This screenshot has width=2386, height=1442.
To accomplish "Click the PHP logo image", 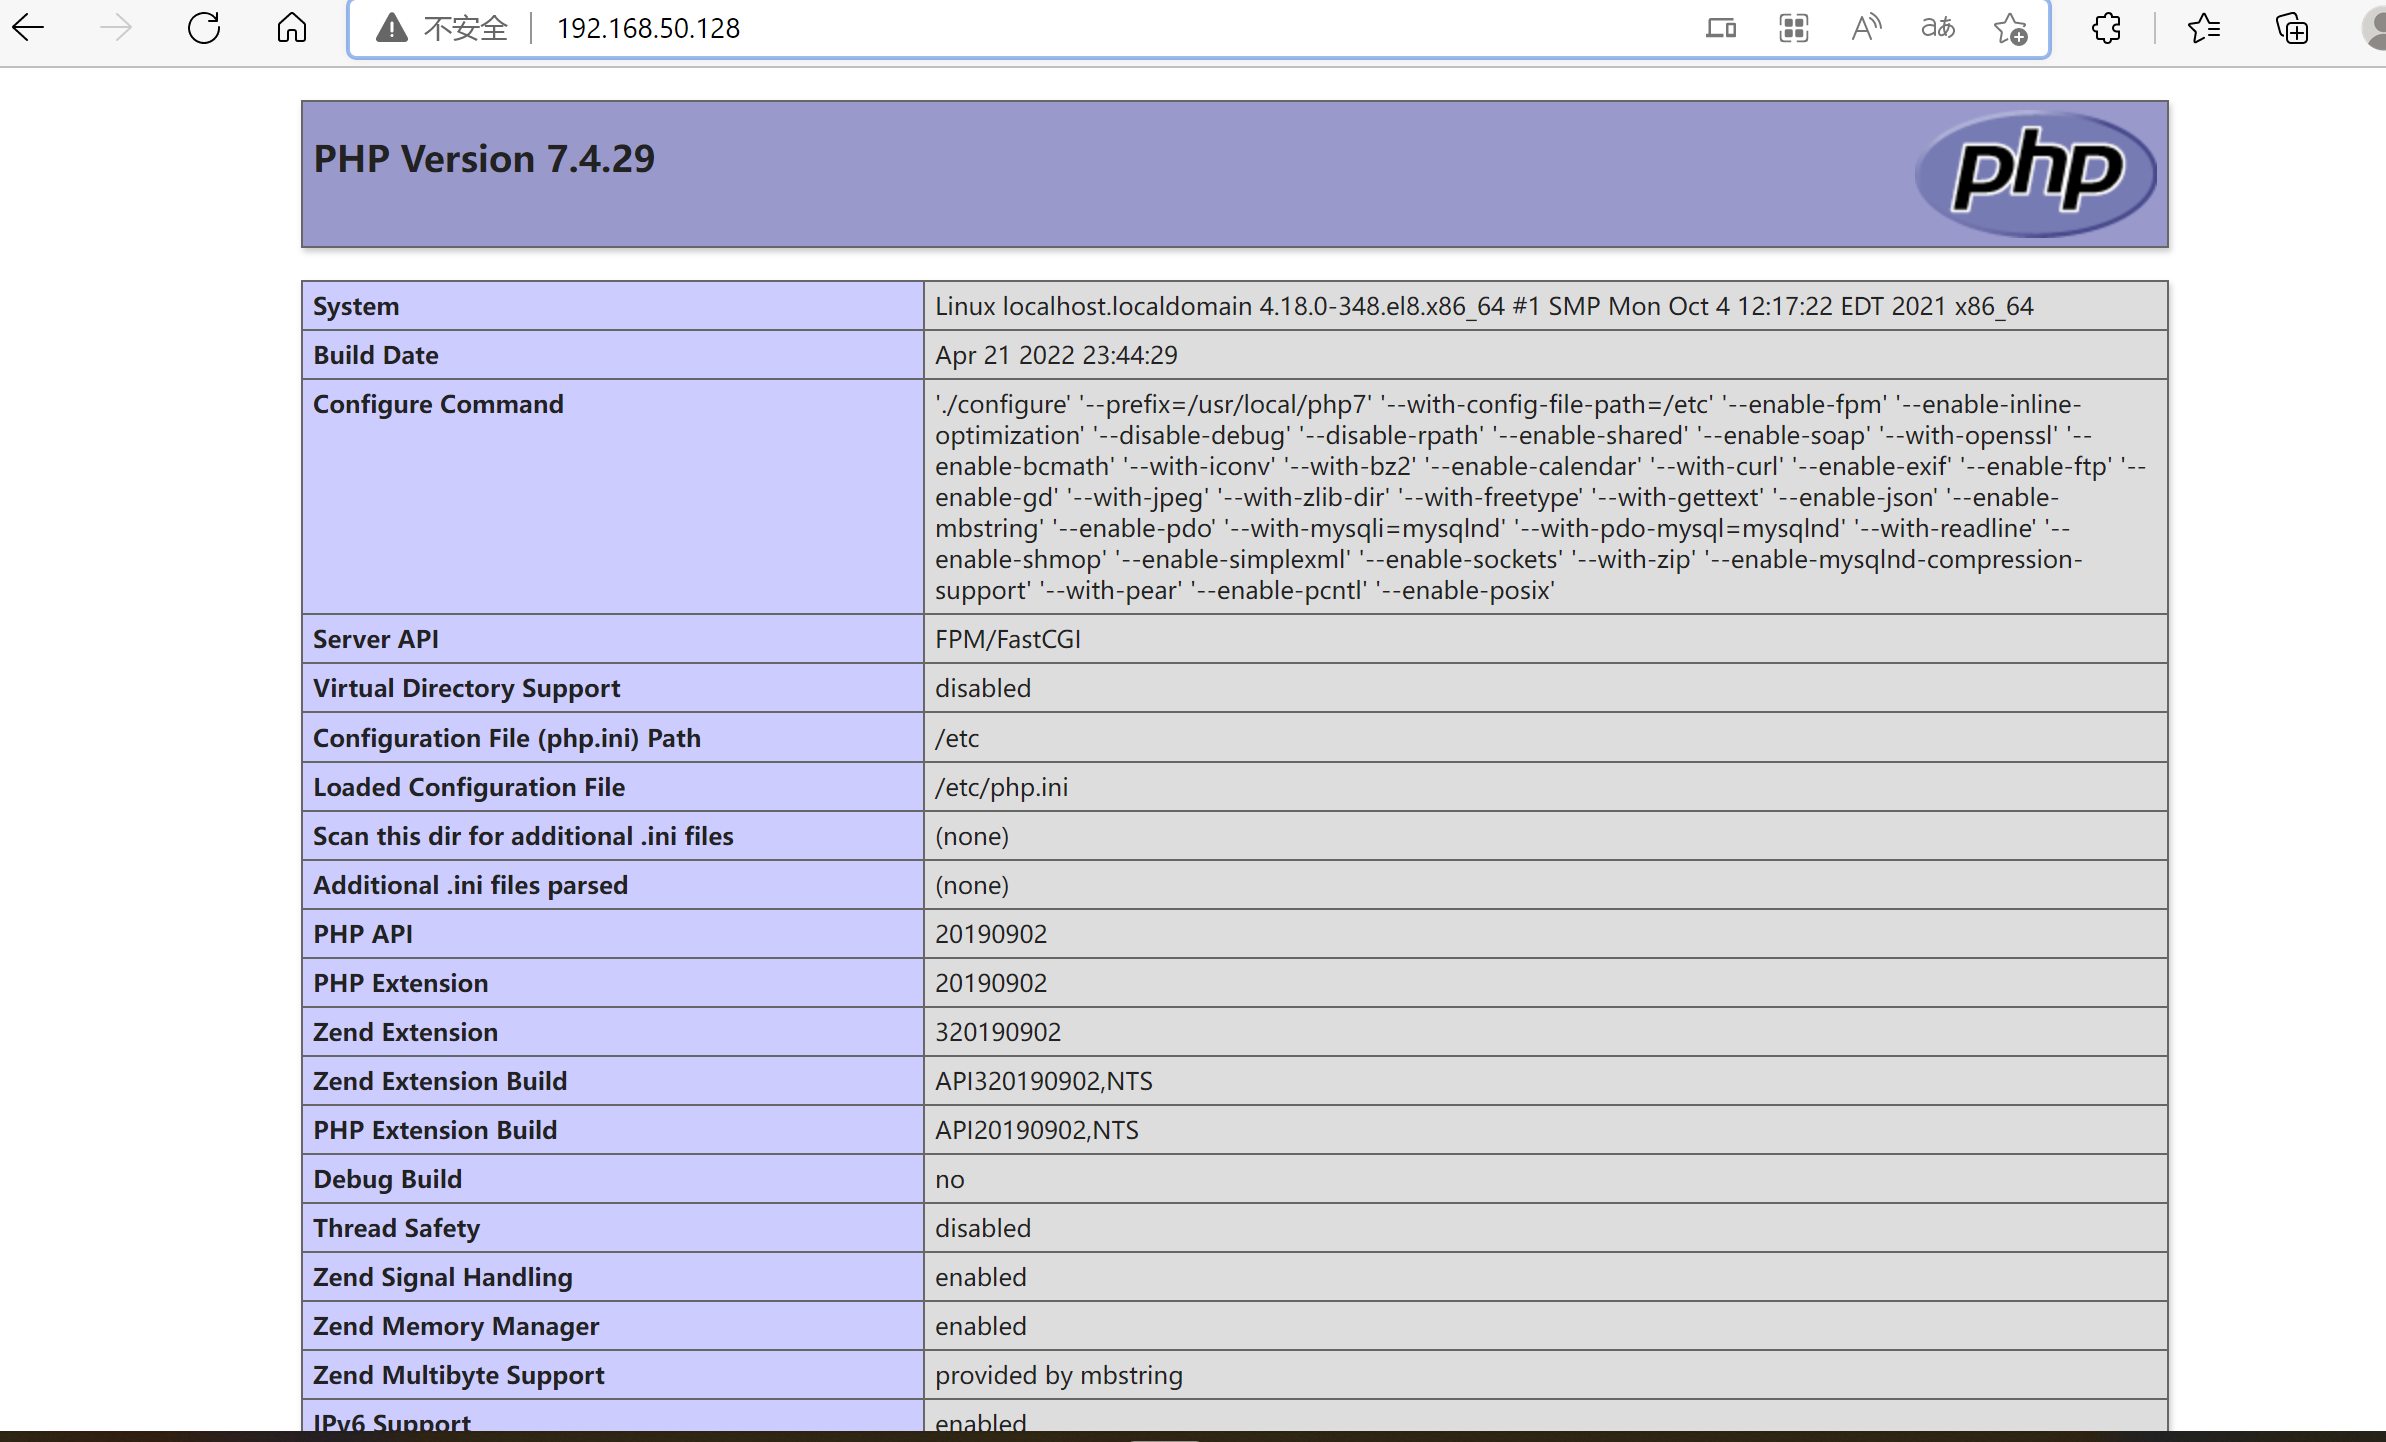I will [2035, 173].
